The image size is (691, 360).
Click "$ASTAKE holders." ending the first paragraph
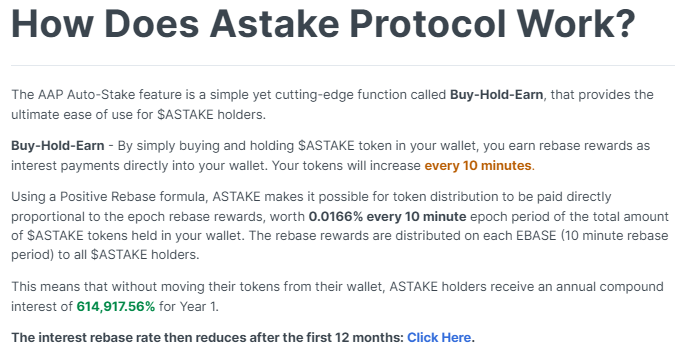coord(212,115)
